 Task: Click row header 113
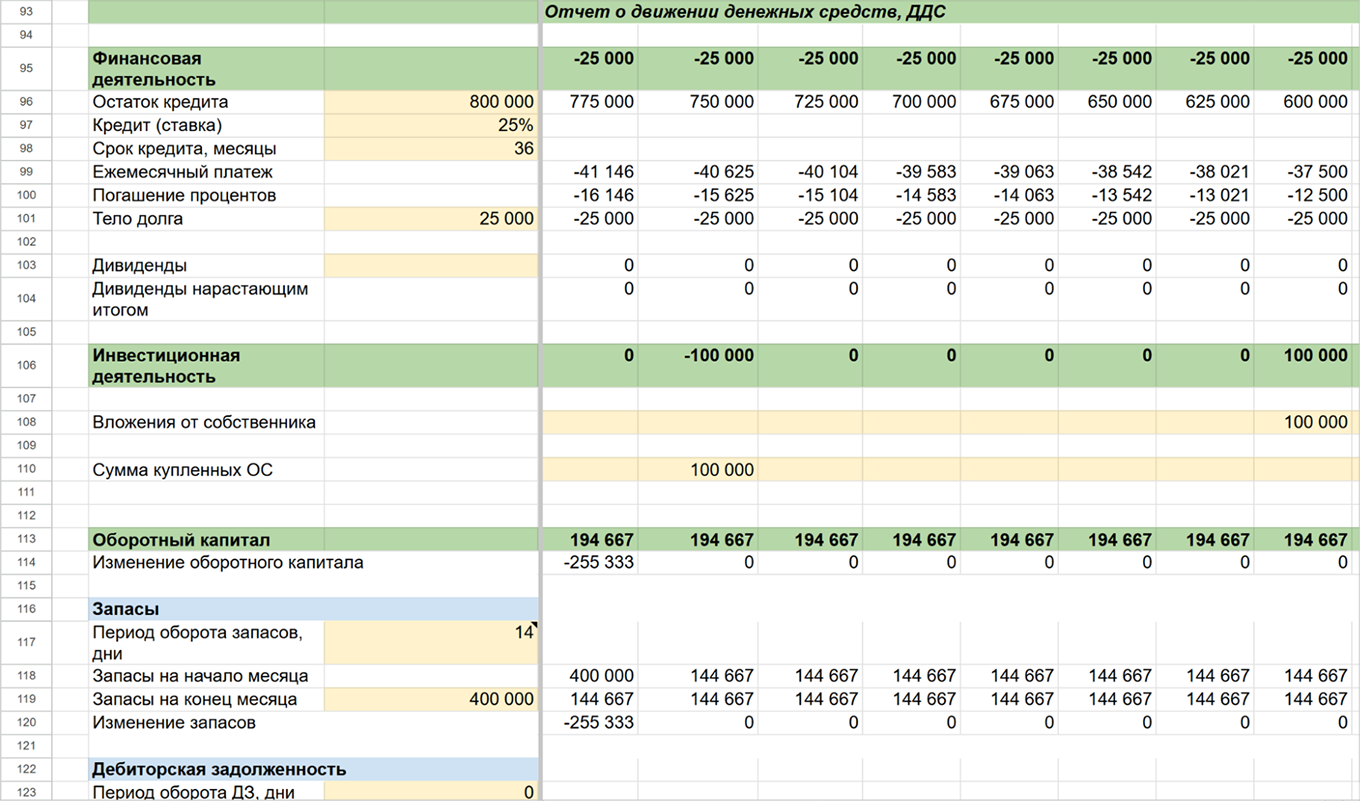[x=26, y=539]
